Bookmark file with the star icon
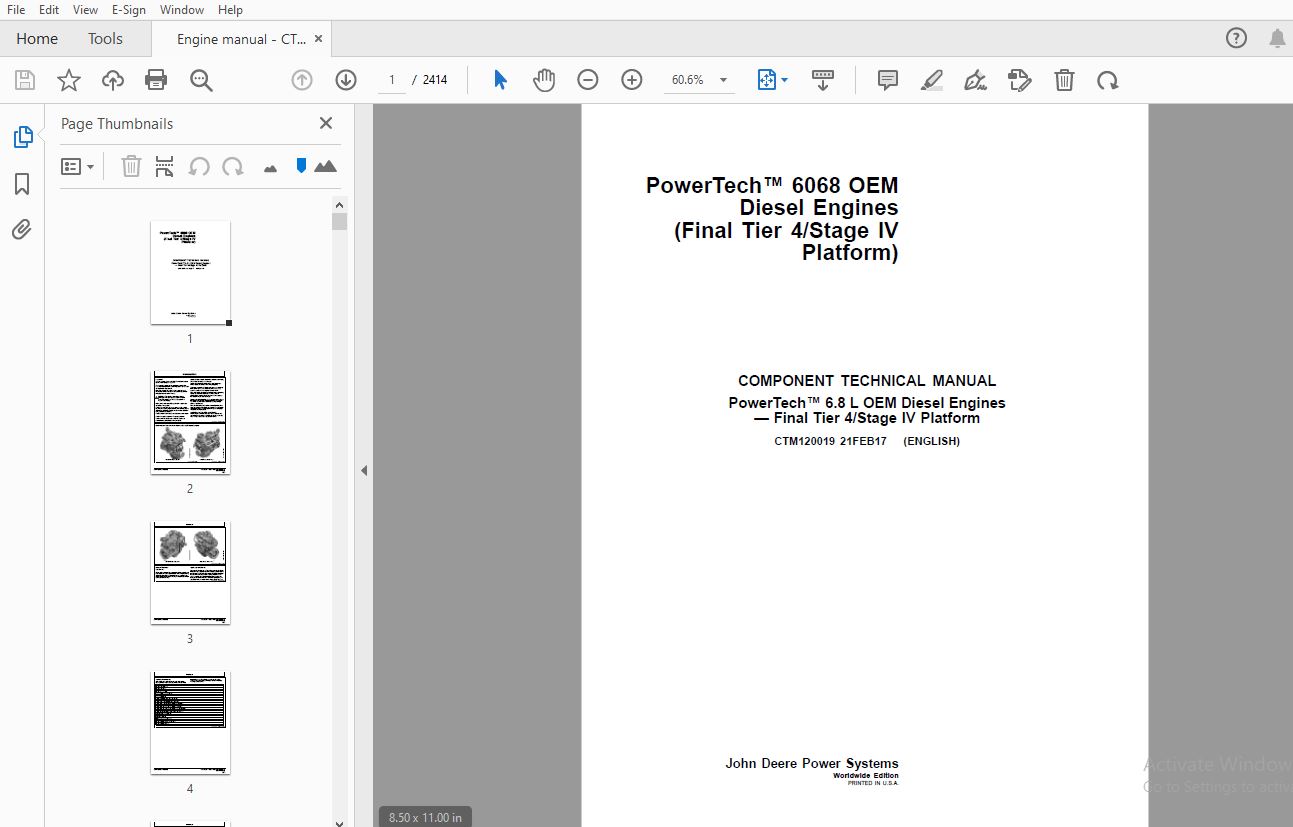This screenshot has height=827, width=1293. [x=69, y=80]
